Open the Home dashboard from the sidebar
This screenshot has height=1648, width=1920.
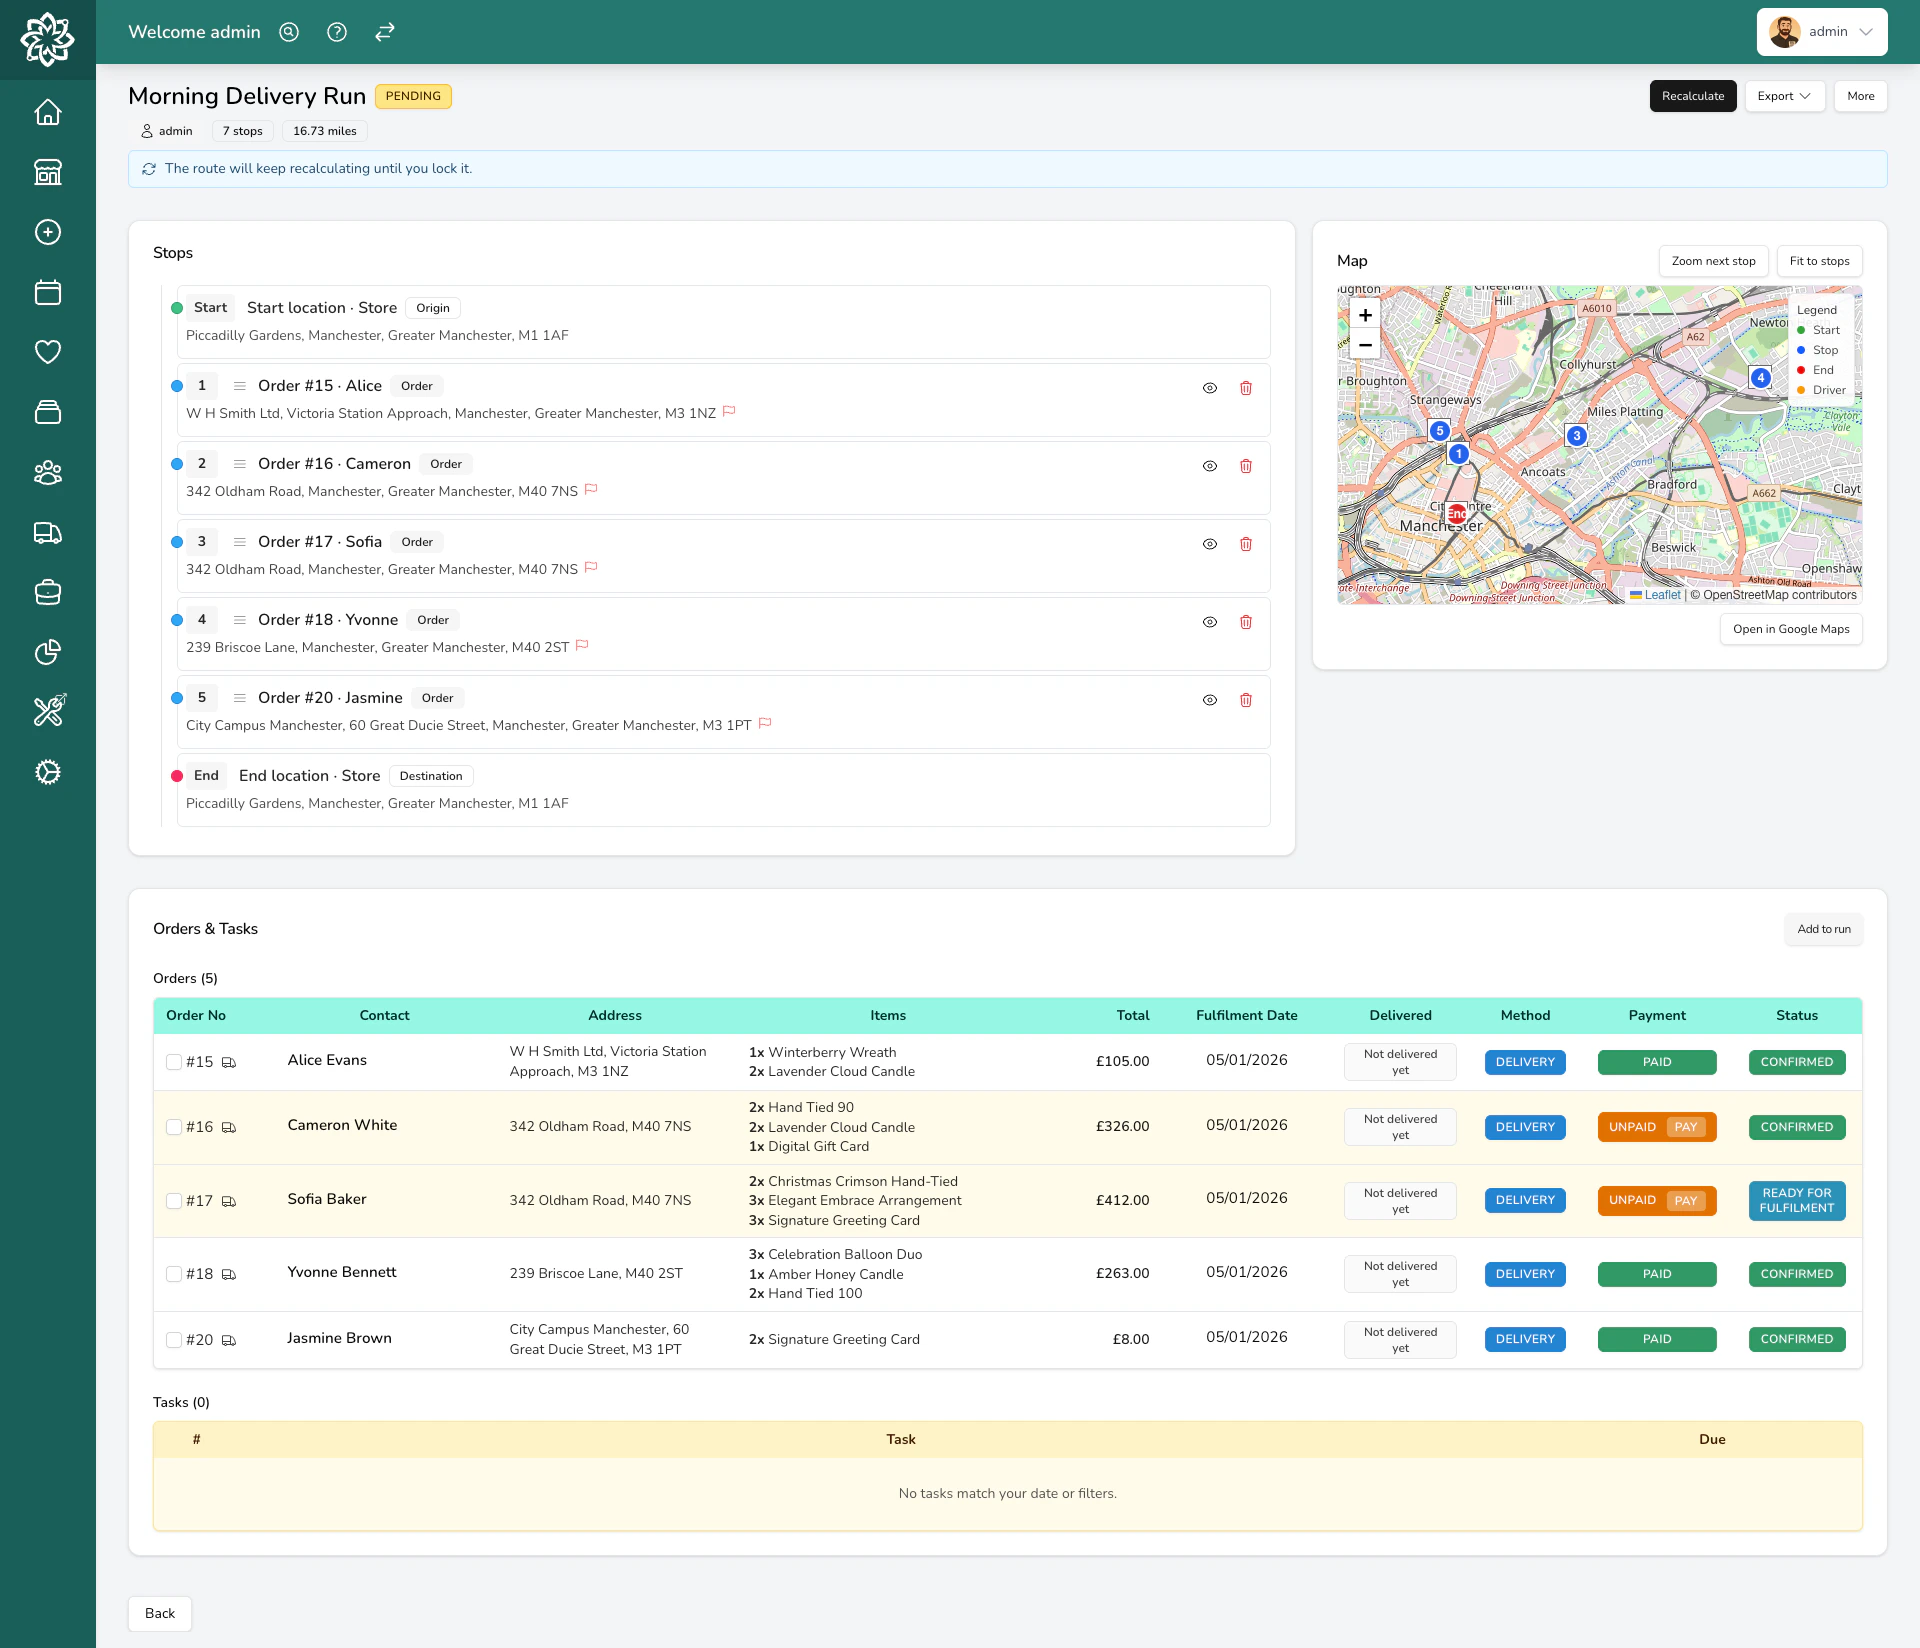(48, 112)
